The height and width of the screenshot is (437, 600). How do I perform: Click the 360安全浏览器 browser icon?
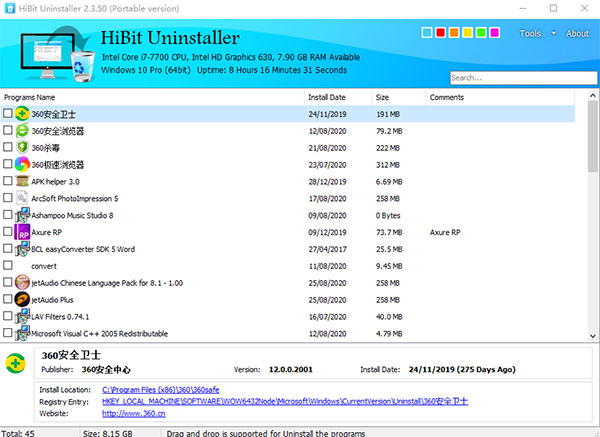click(22, 130)
